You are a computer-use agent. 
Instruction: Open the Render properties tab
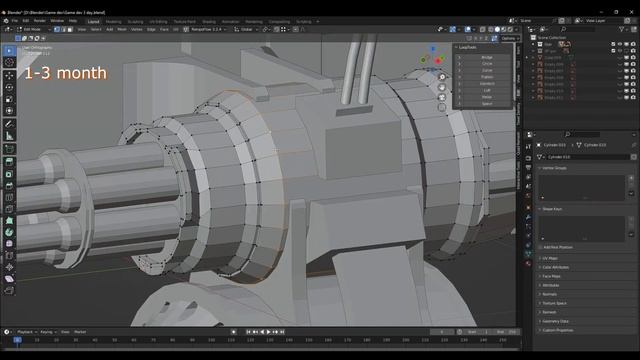528,158
